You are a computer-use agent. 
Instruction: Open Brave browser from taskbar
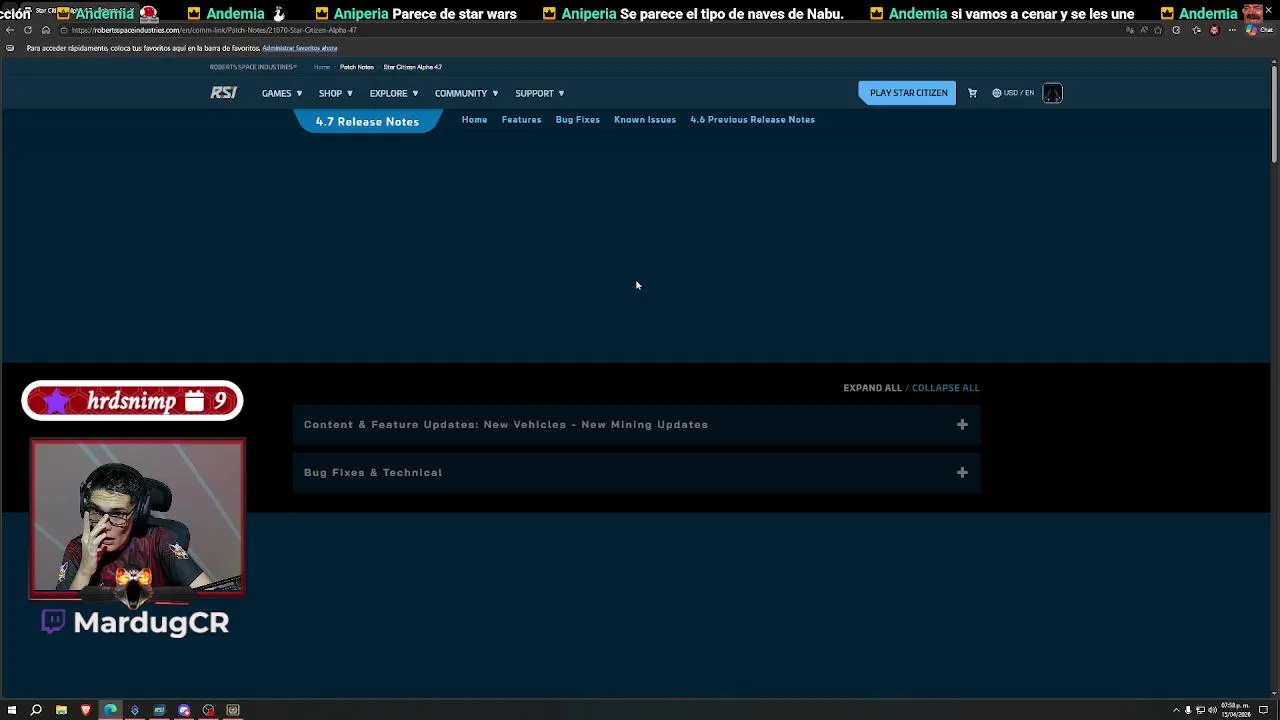click(86, 710)
